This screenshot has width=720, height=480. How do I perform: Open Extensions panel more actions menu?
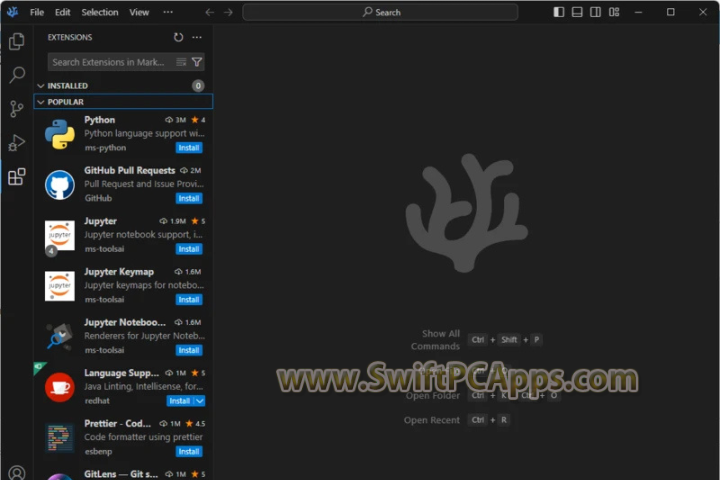(x=197, y=37)
